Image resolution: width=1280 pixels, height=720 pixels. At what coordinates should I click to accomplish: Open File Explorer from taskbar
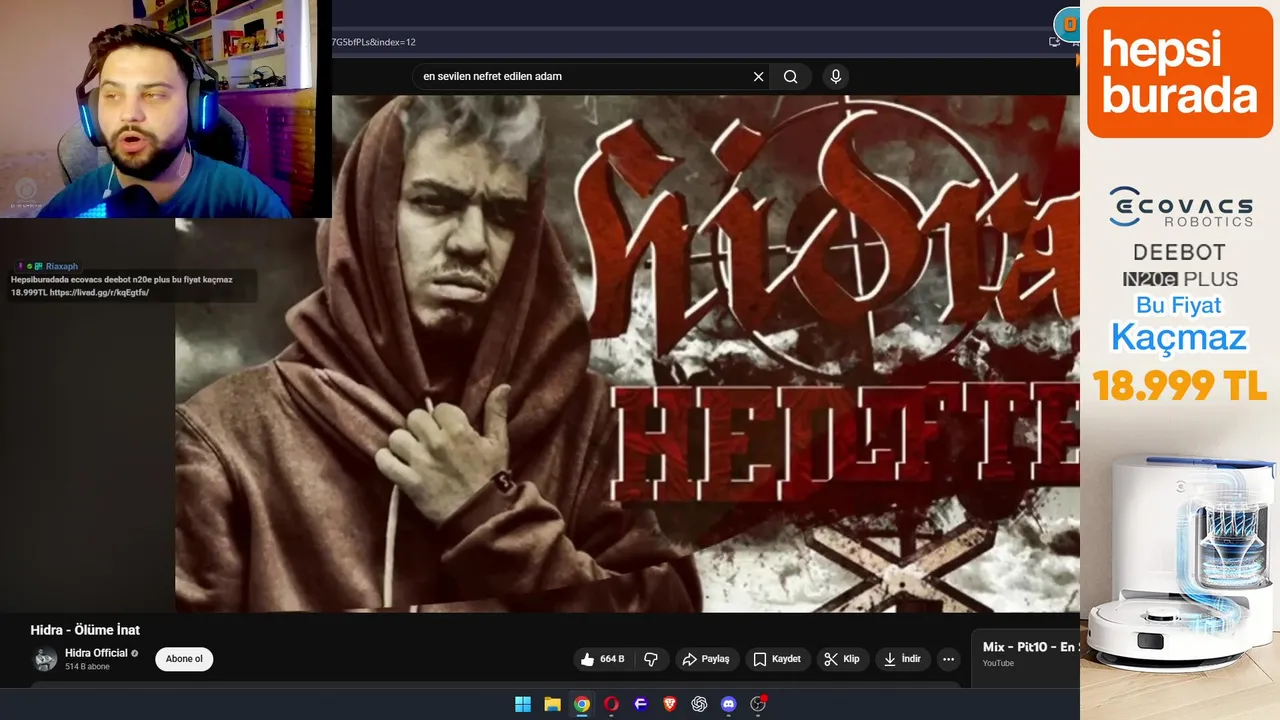pyautogui.click(x=552, y=704)
